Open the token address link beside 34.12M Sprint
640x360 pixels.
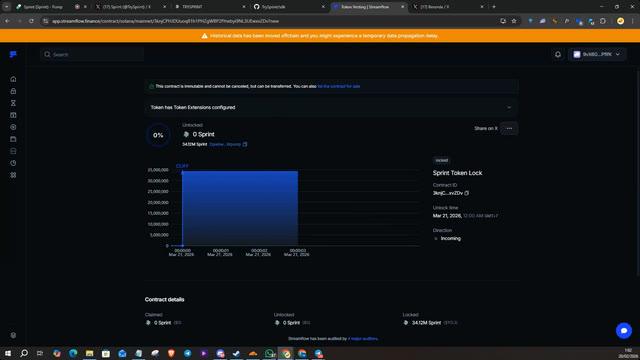pyautogui.click(x=225, y=144)
